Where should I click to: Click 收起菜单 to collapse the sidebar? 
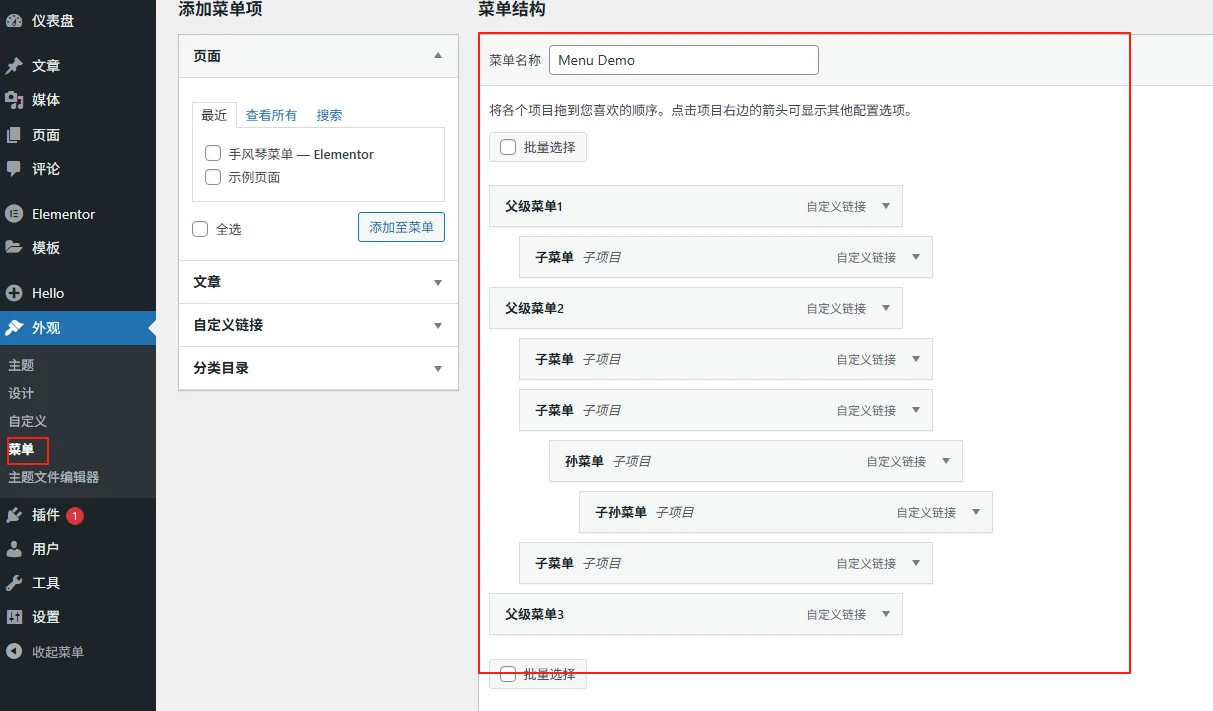(58, 652)
